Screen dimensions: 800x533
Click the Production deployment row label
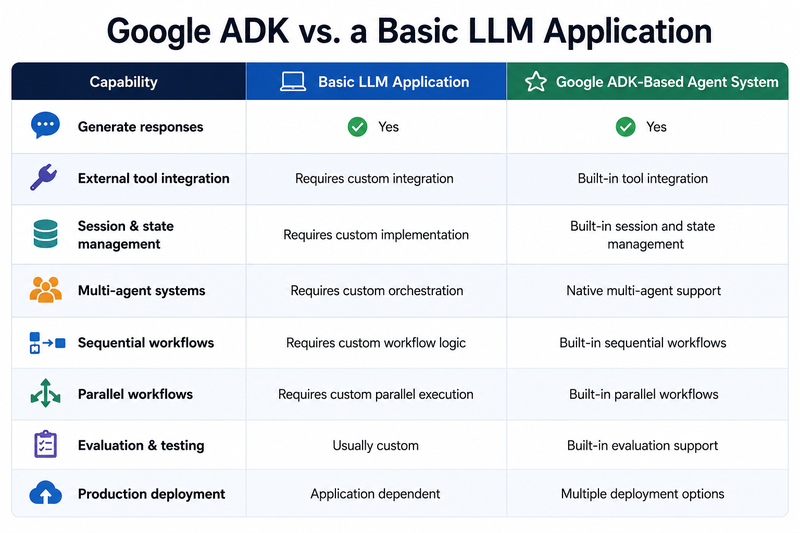point(152,494)
